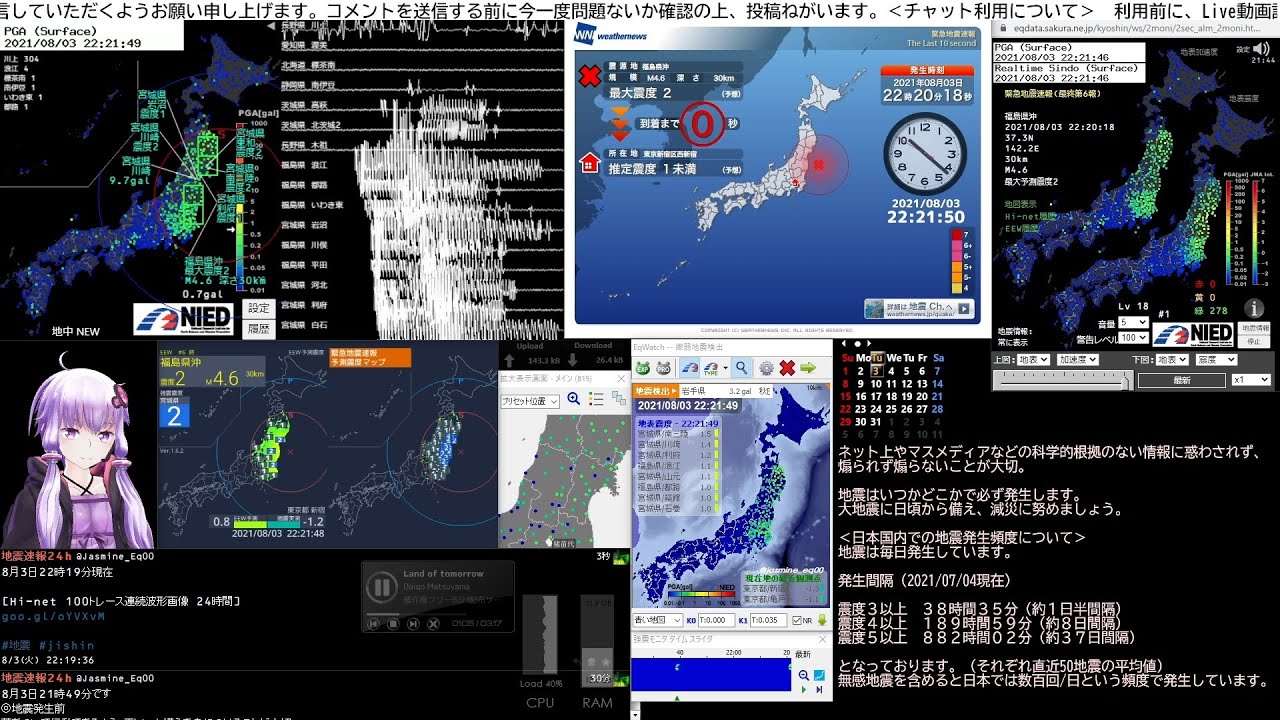Open the x1 playback speed dropdown
The image size is (1280, 720).
click(1251, 380)
